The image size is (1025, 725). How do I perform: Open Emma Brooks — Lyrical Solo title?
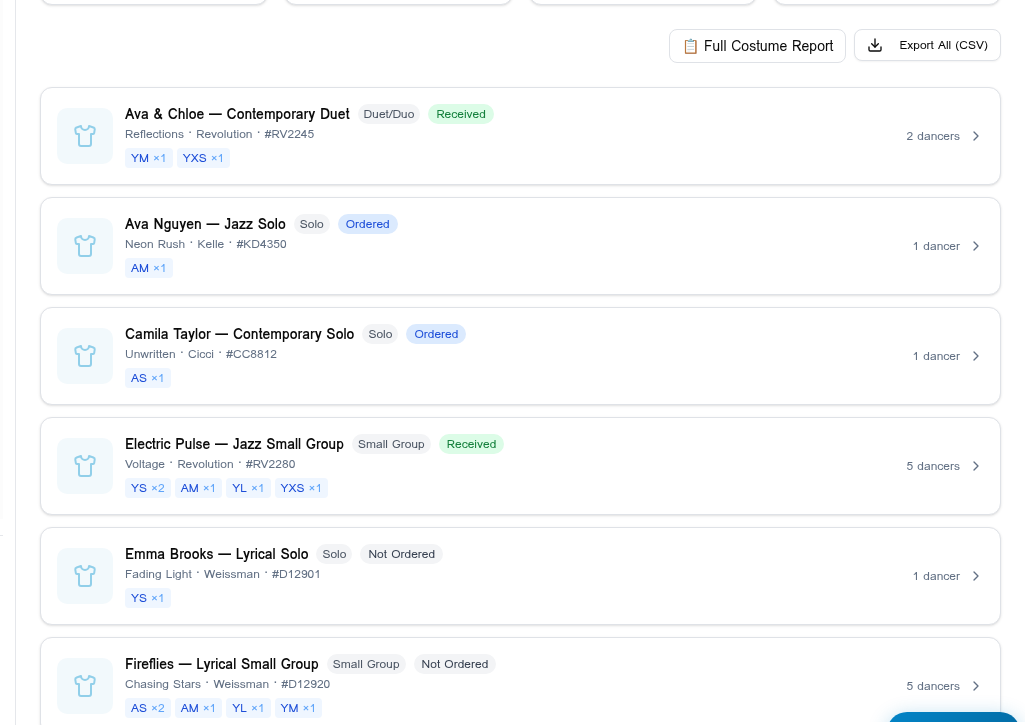pyautogui.click(x=216, y=554)
